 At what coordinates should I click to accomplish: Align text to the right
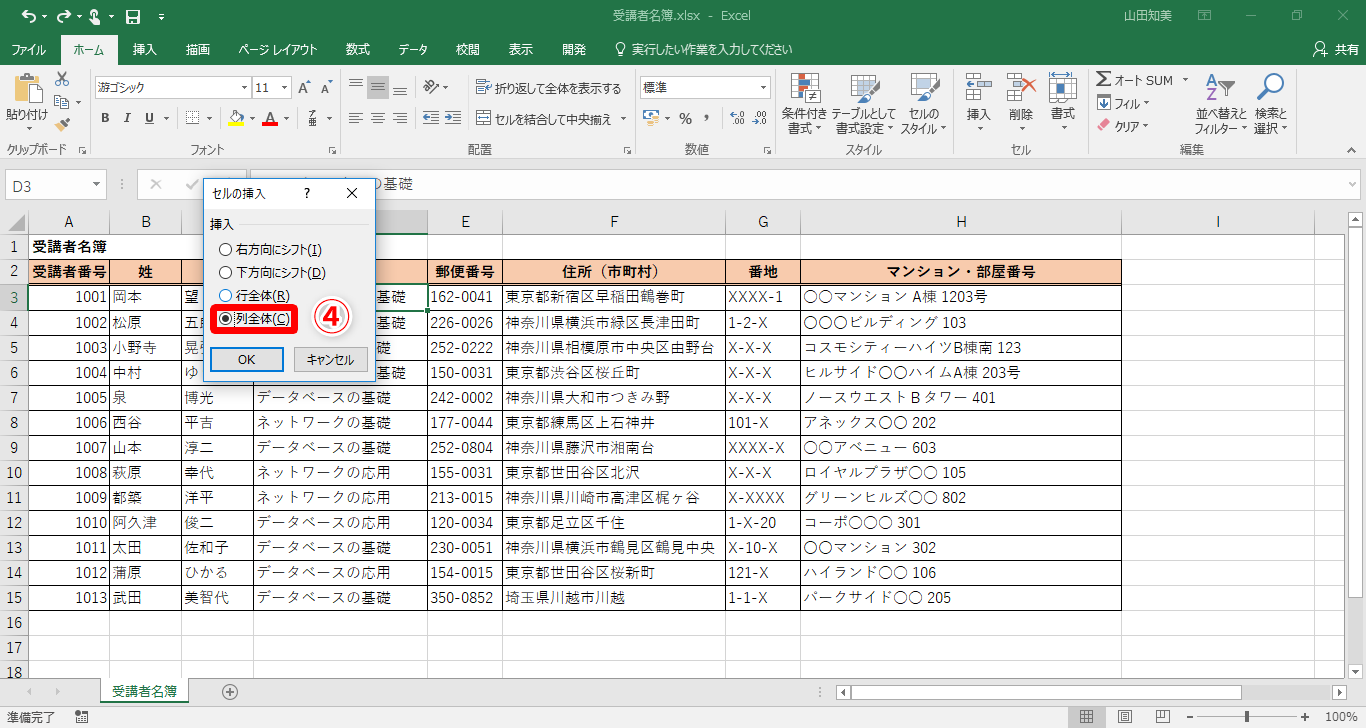pos(399,118)
